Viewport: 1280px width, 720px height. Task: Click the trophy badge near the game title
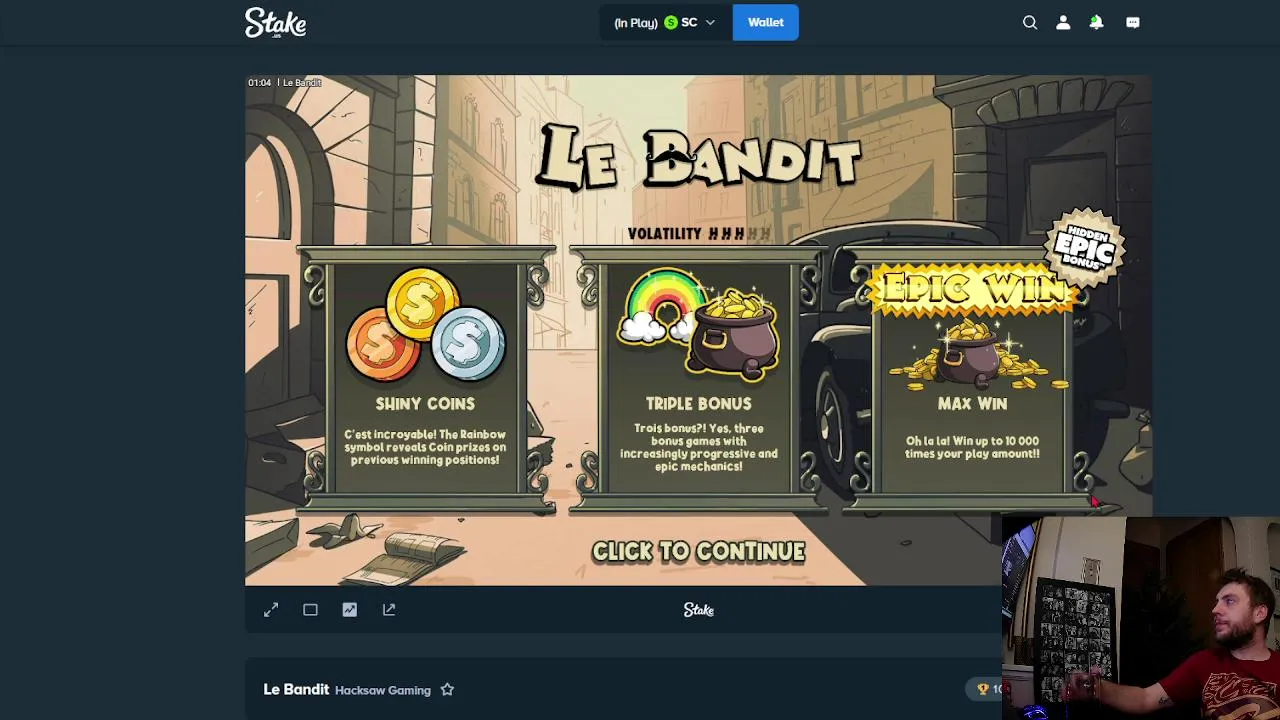coord(990,689)
